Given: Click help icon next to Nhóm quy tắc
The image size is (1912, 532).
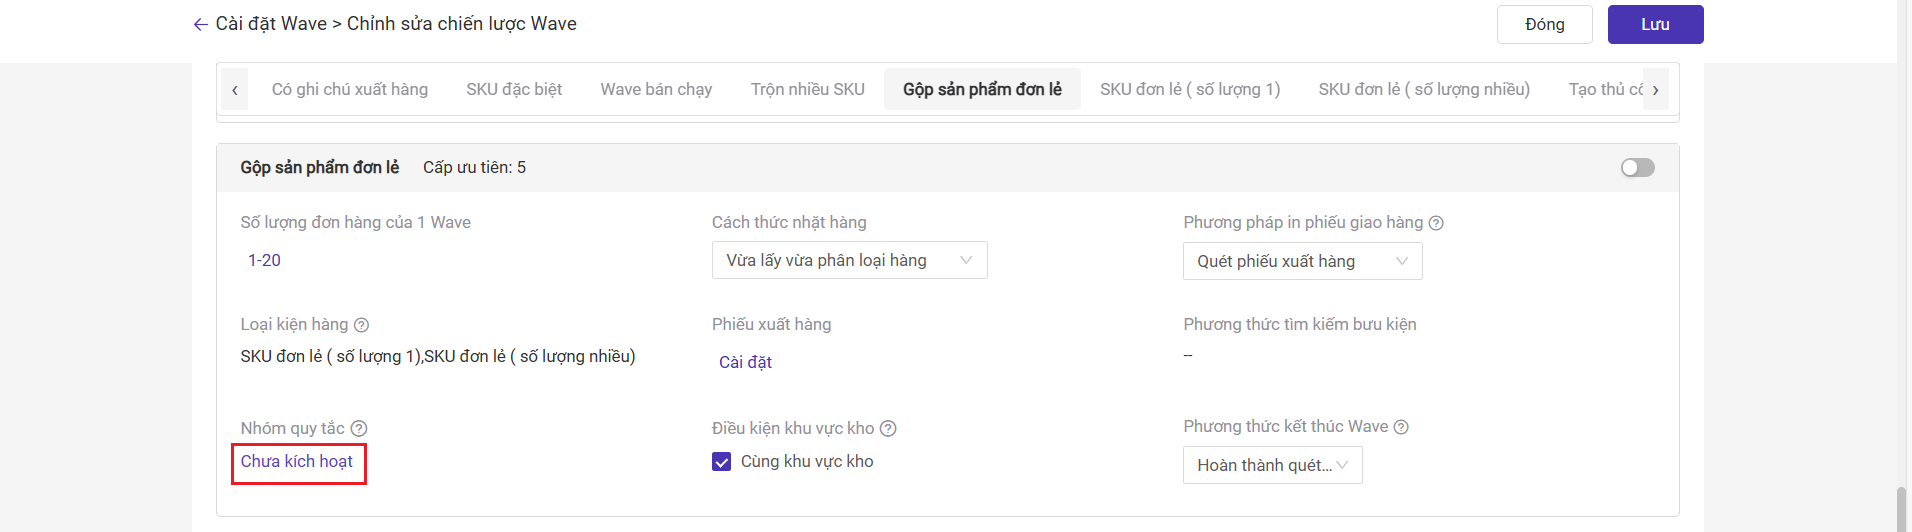Looking at the screenshot, I should [x=359, y=429].
